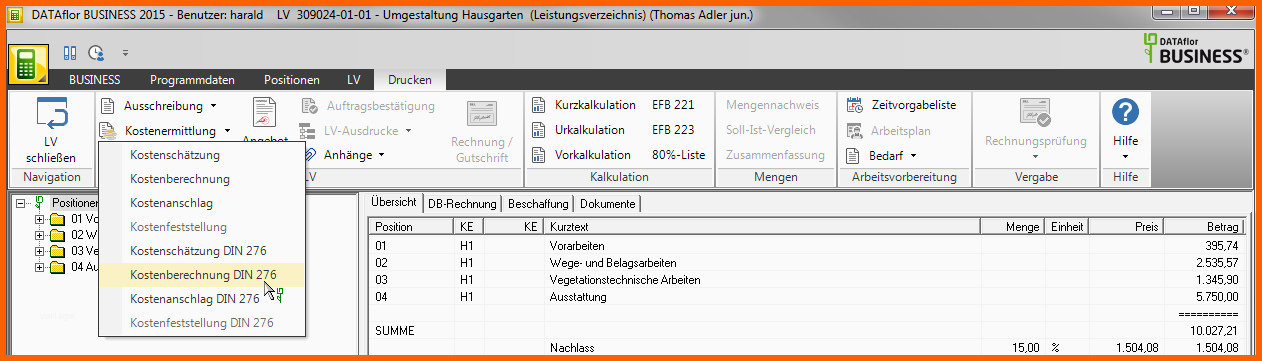
Task: Expand the 01 folder tree node
Action: pos(40,219)
